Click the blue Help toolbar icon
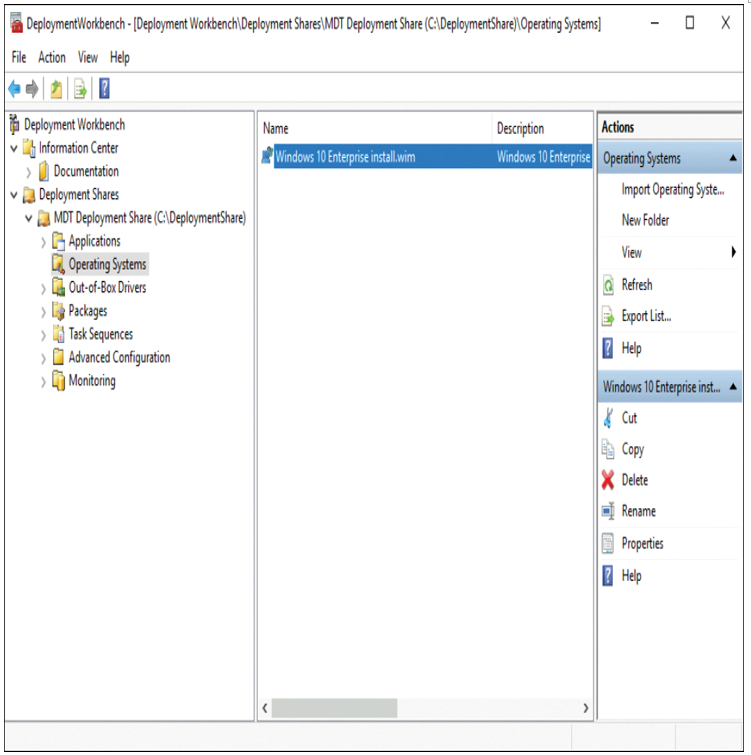The image size is (751, 755). (104, 89)
